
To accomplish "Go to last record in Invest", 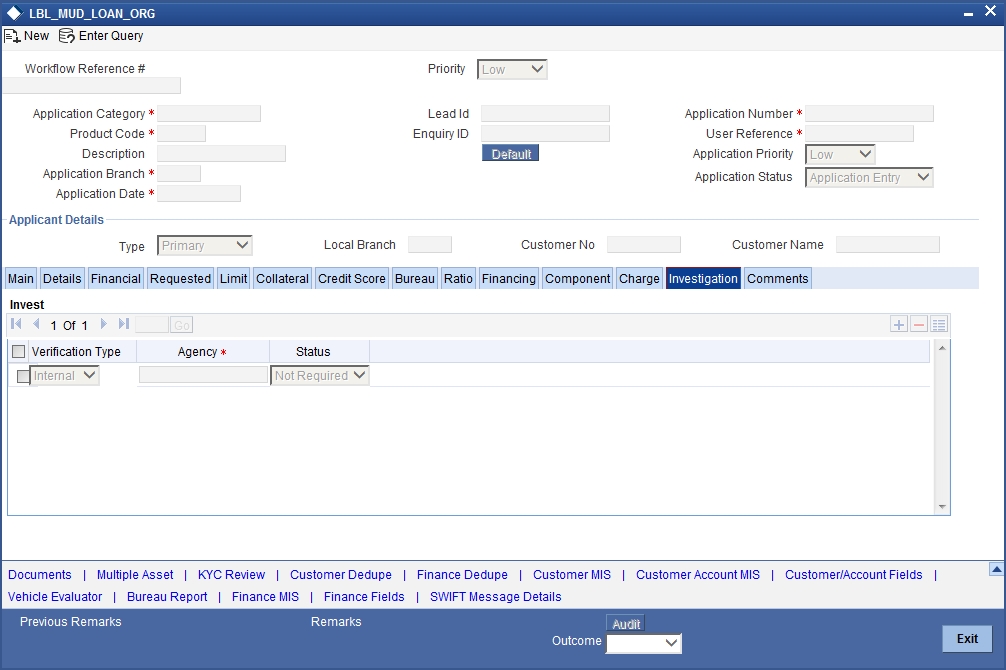I will 124,324.
